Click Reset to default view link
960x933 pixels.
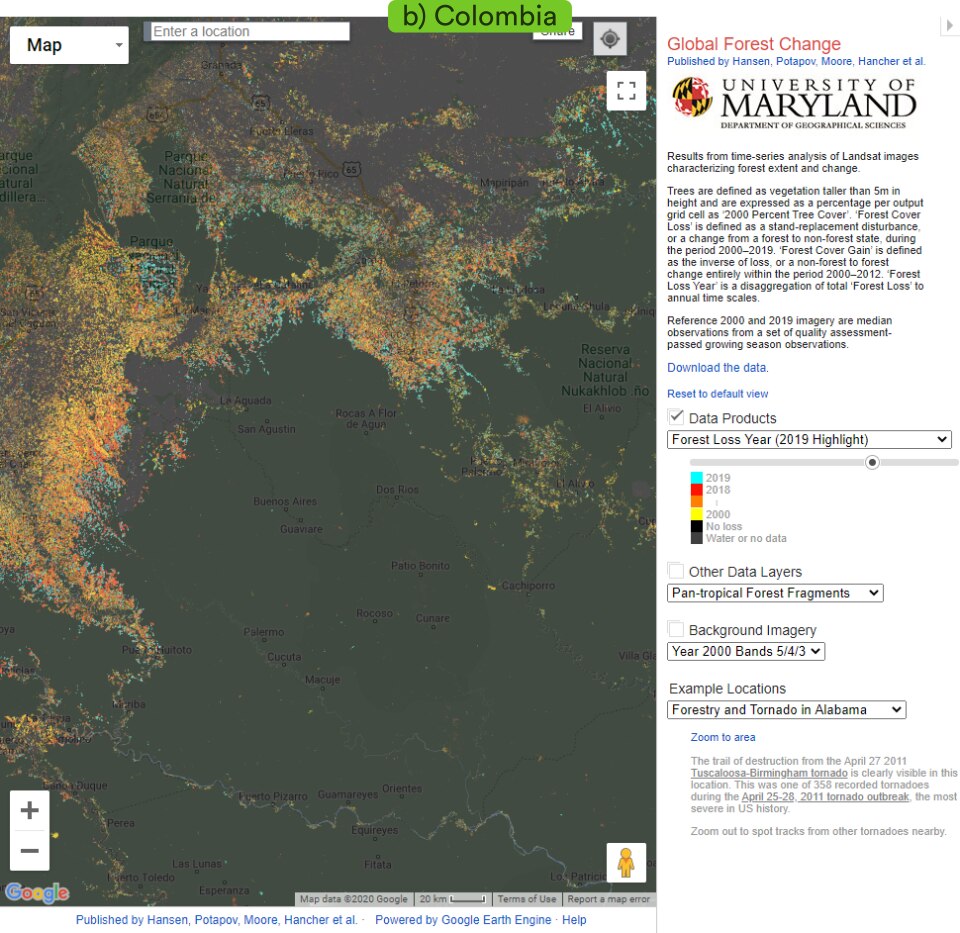click(x=718, y=394)
